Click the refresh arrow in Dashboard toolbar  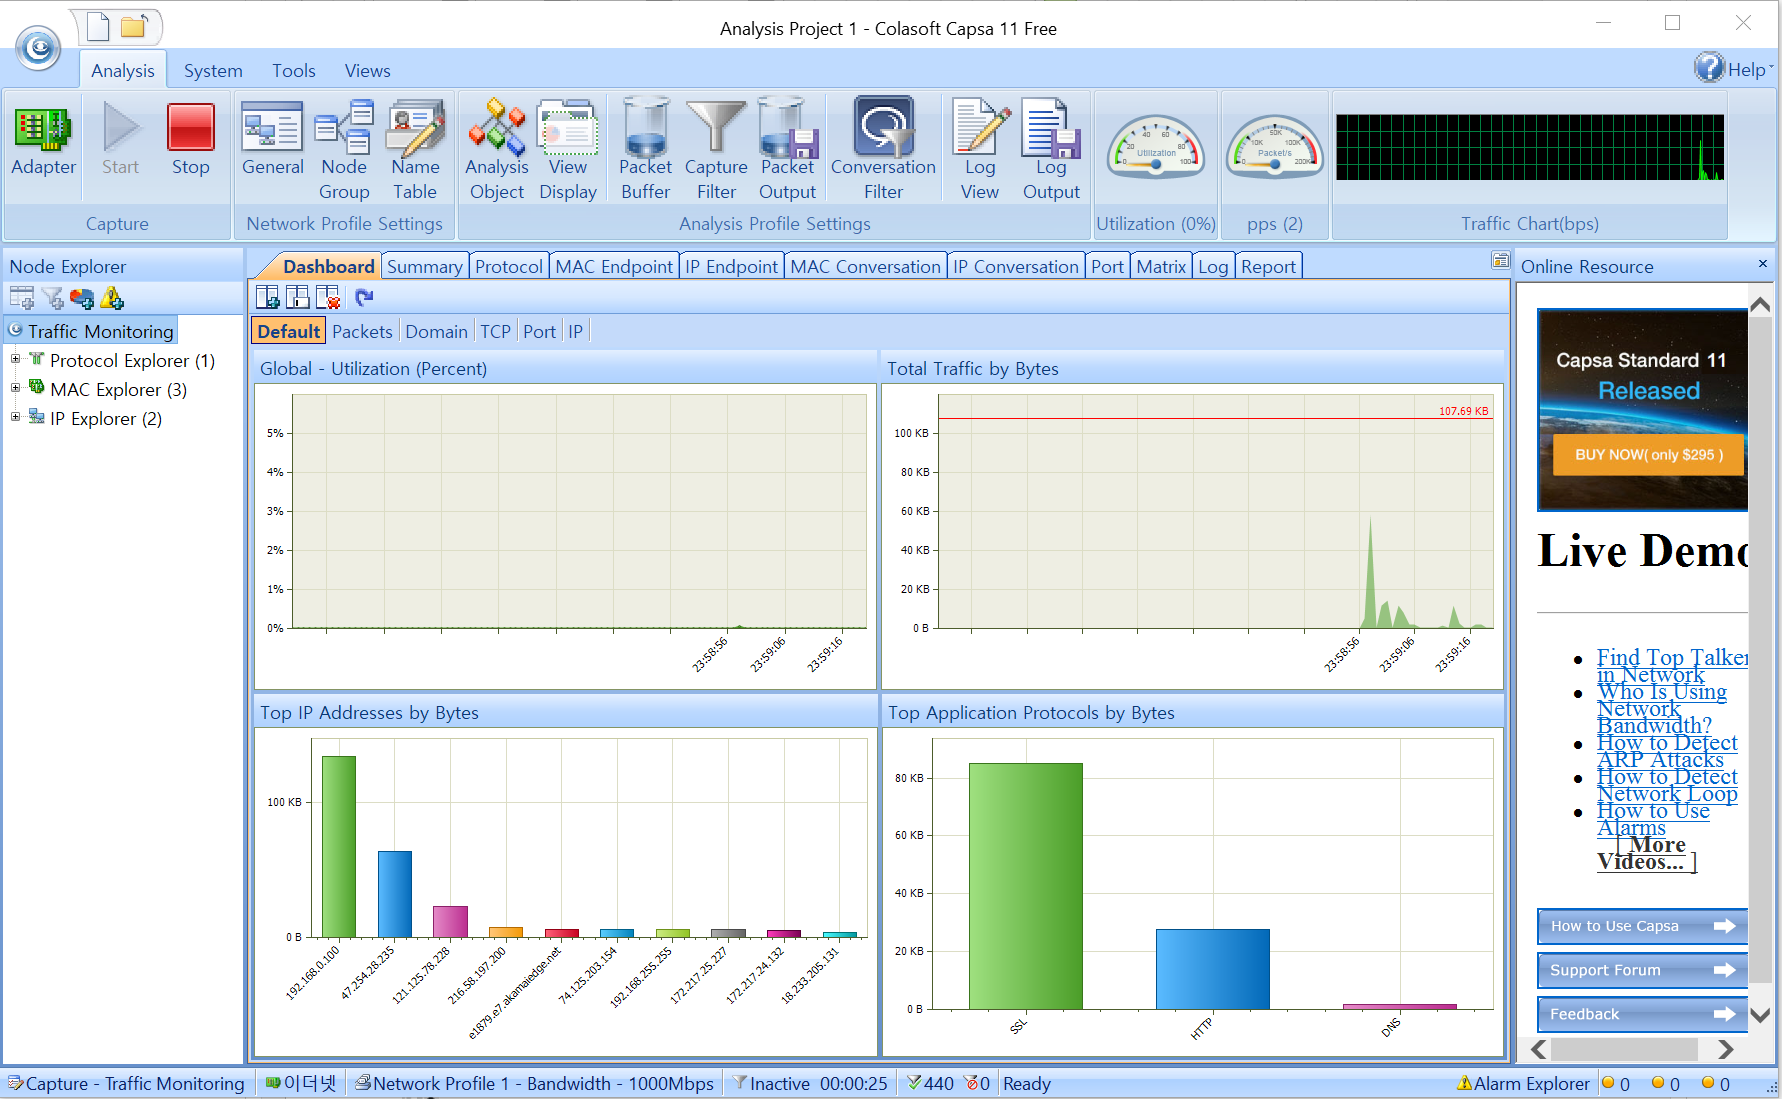click(364, 297)
